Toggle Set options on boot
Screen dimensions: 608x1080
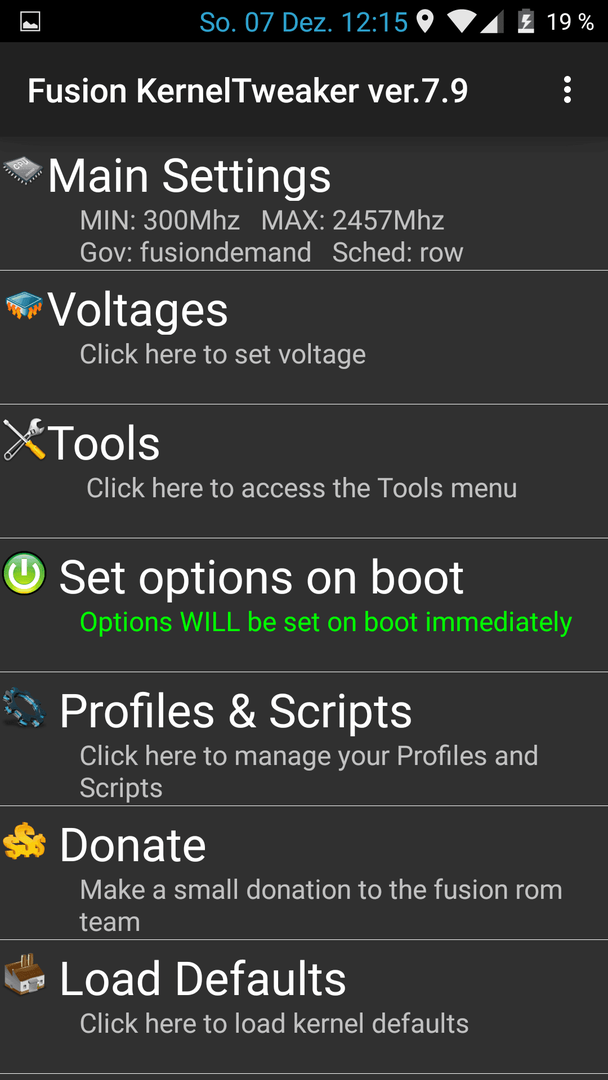pos(304,605)
